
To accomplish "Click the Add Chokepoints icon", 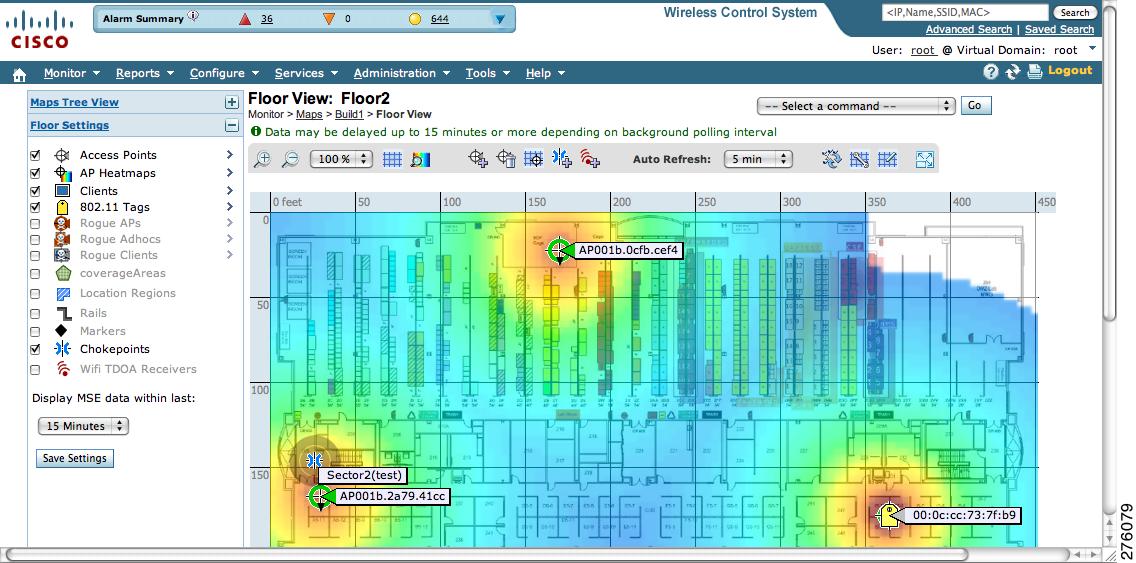I will pyautogui.click(x=561, y=159).
